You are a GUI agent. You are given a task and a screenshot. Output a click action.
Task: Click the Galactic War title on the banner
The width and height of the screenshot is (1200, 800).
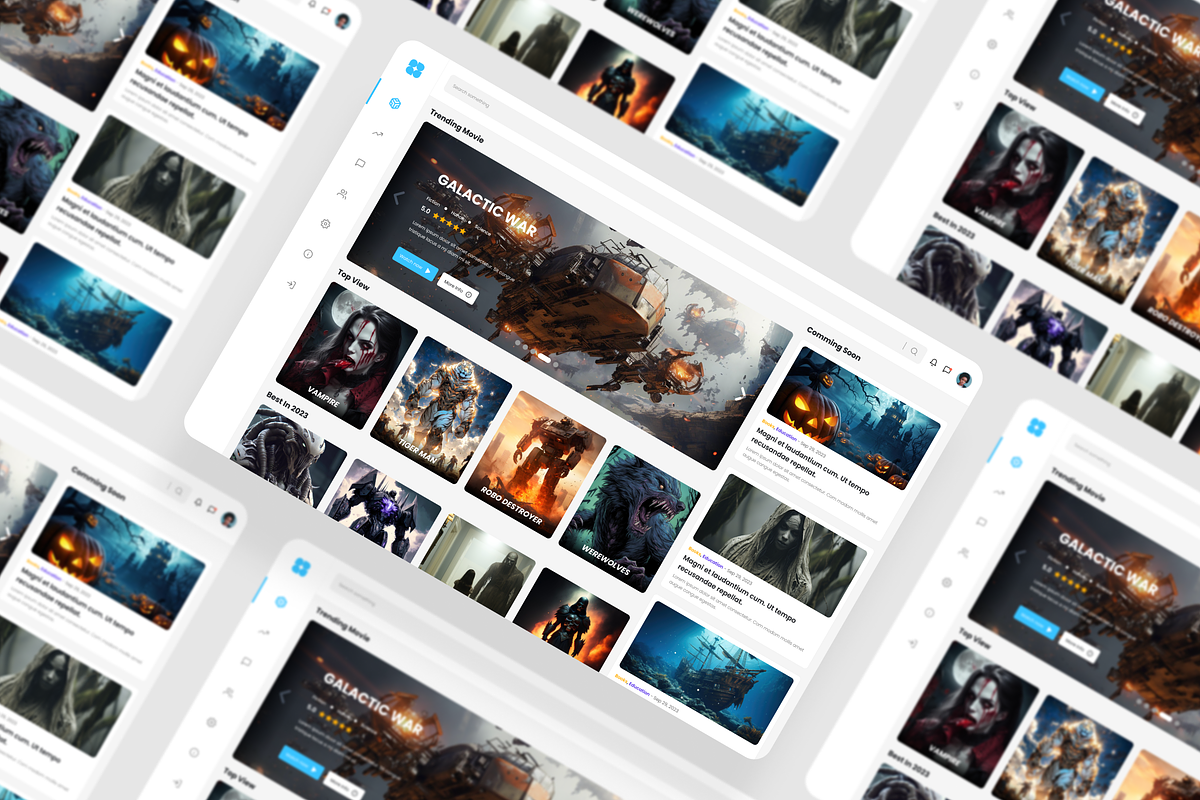[487, 206]
